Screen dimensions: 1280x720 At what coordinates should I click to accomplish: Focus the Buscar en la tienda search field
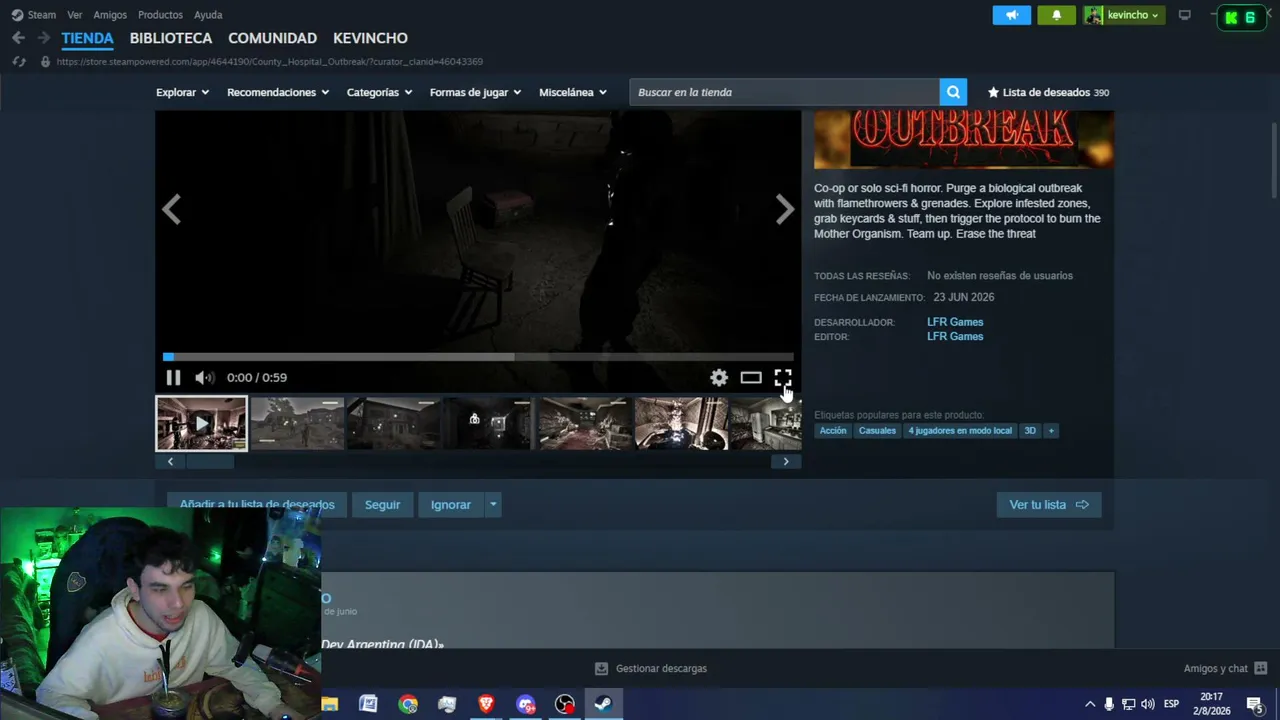point(785,92)
